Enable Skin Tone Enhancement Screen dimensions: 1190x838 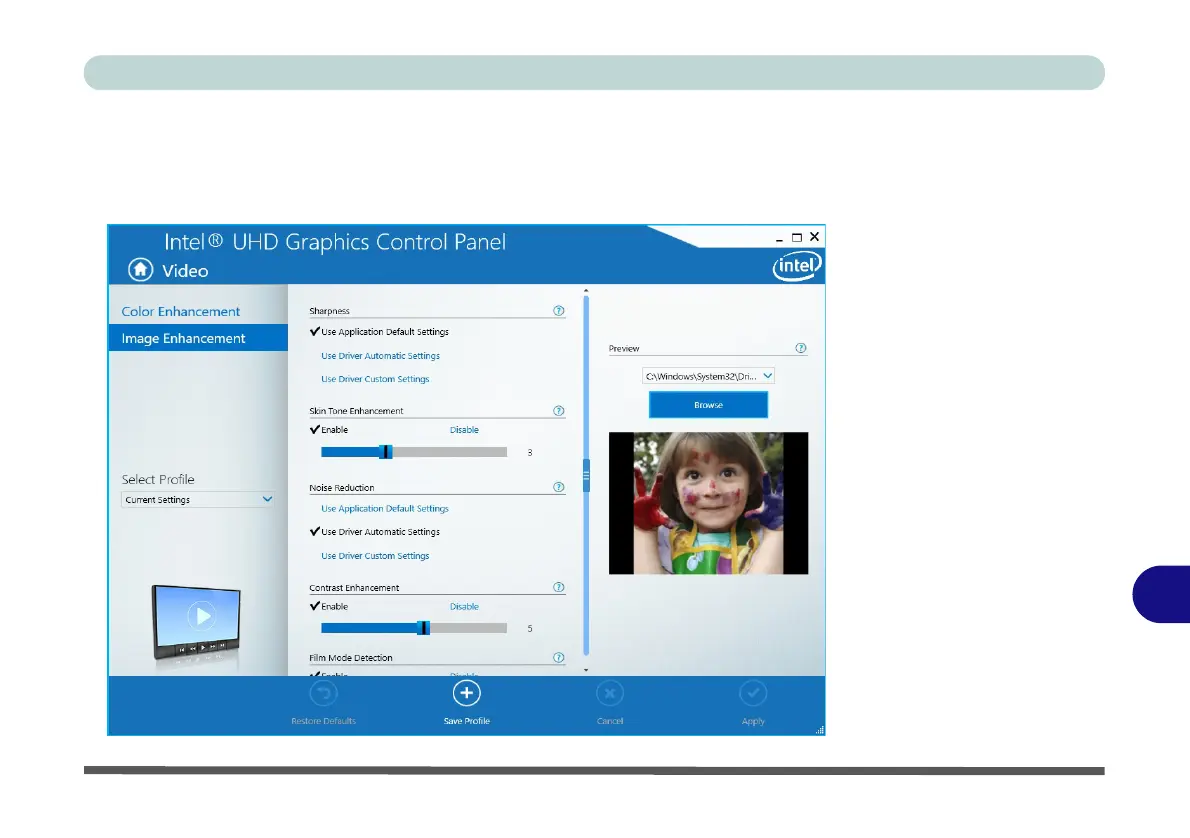coord(329,430)
